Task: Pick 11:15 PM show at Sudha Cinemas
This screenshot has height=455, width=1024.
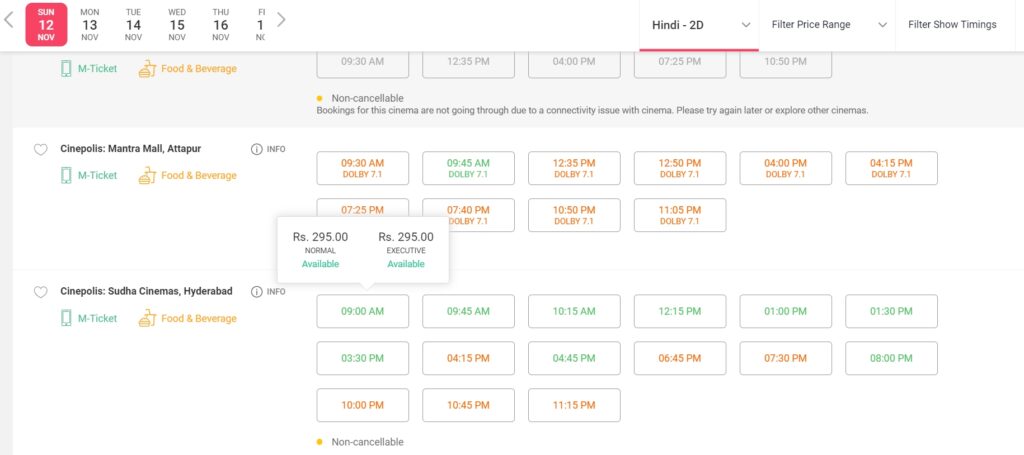Action: coord(574,405)
